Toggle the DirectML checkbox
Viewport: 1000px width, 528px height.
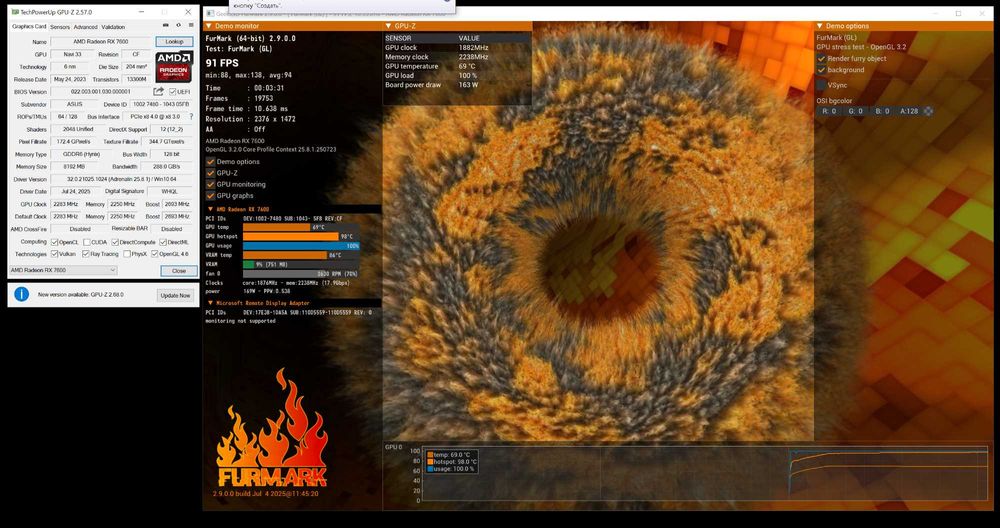tap(163, 242)
